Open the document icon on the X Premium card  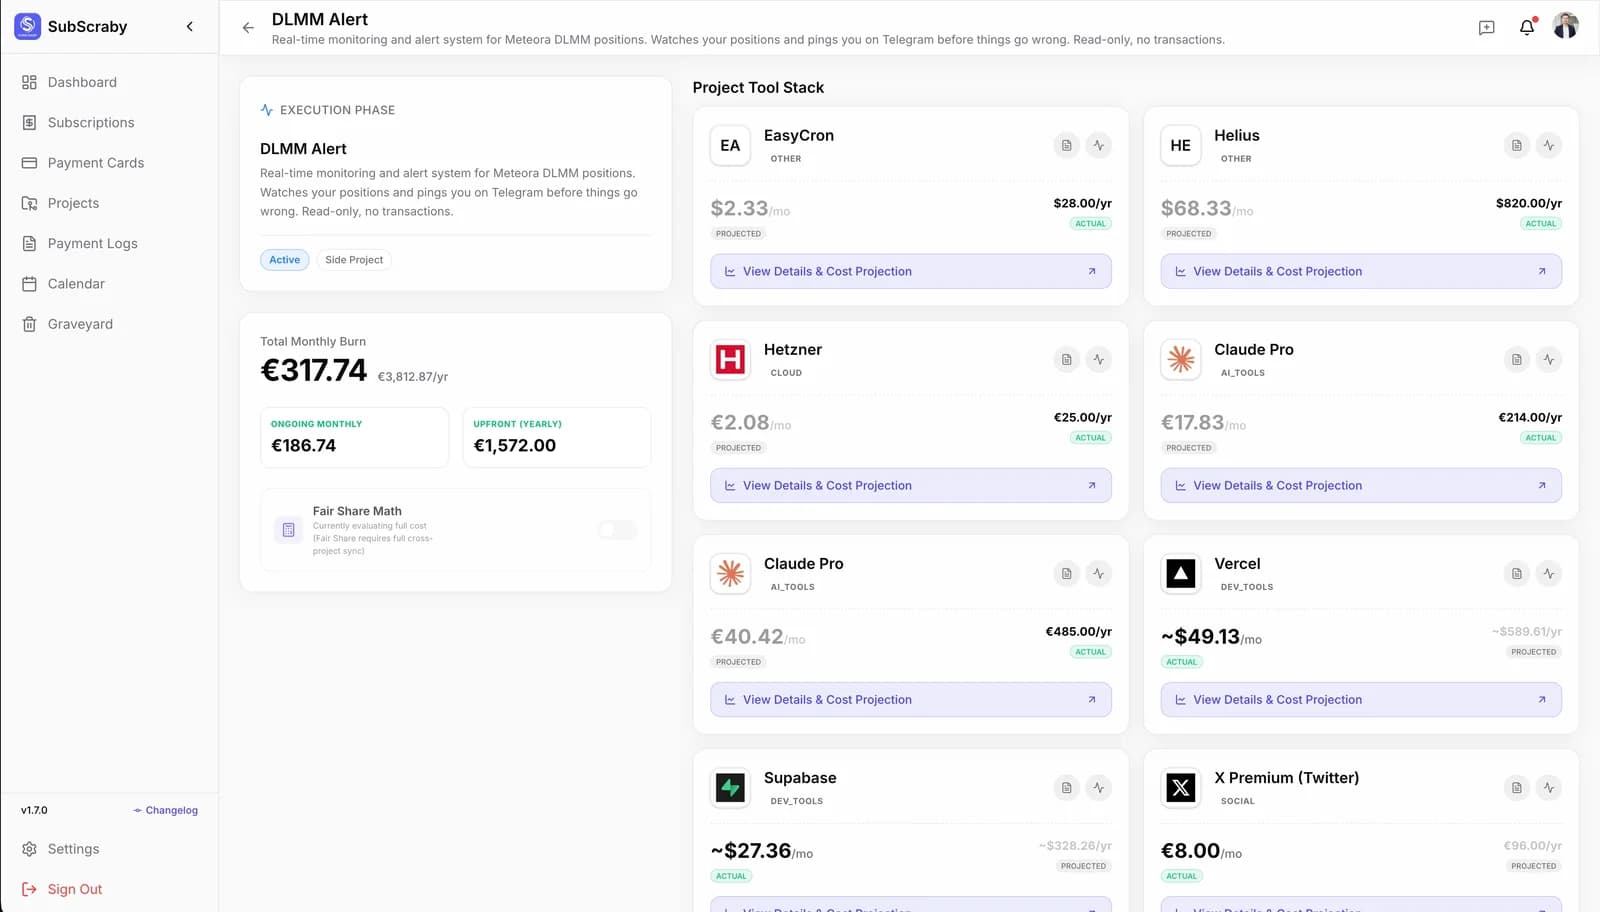pos(1517,788)
